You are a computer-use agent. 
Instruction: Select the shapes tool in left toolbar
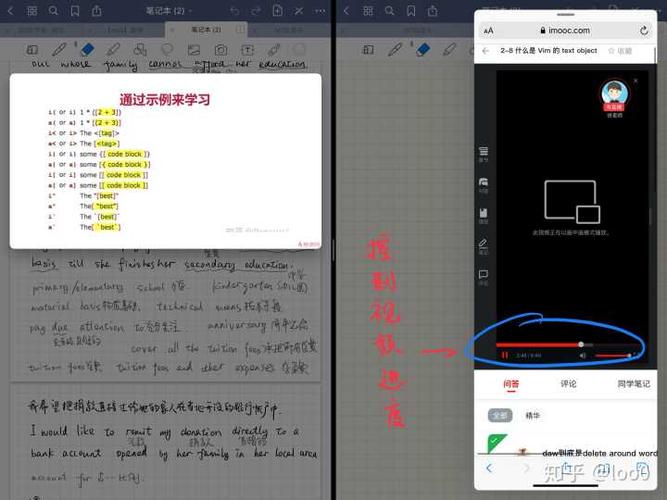140,49
